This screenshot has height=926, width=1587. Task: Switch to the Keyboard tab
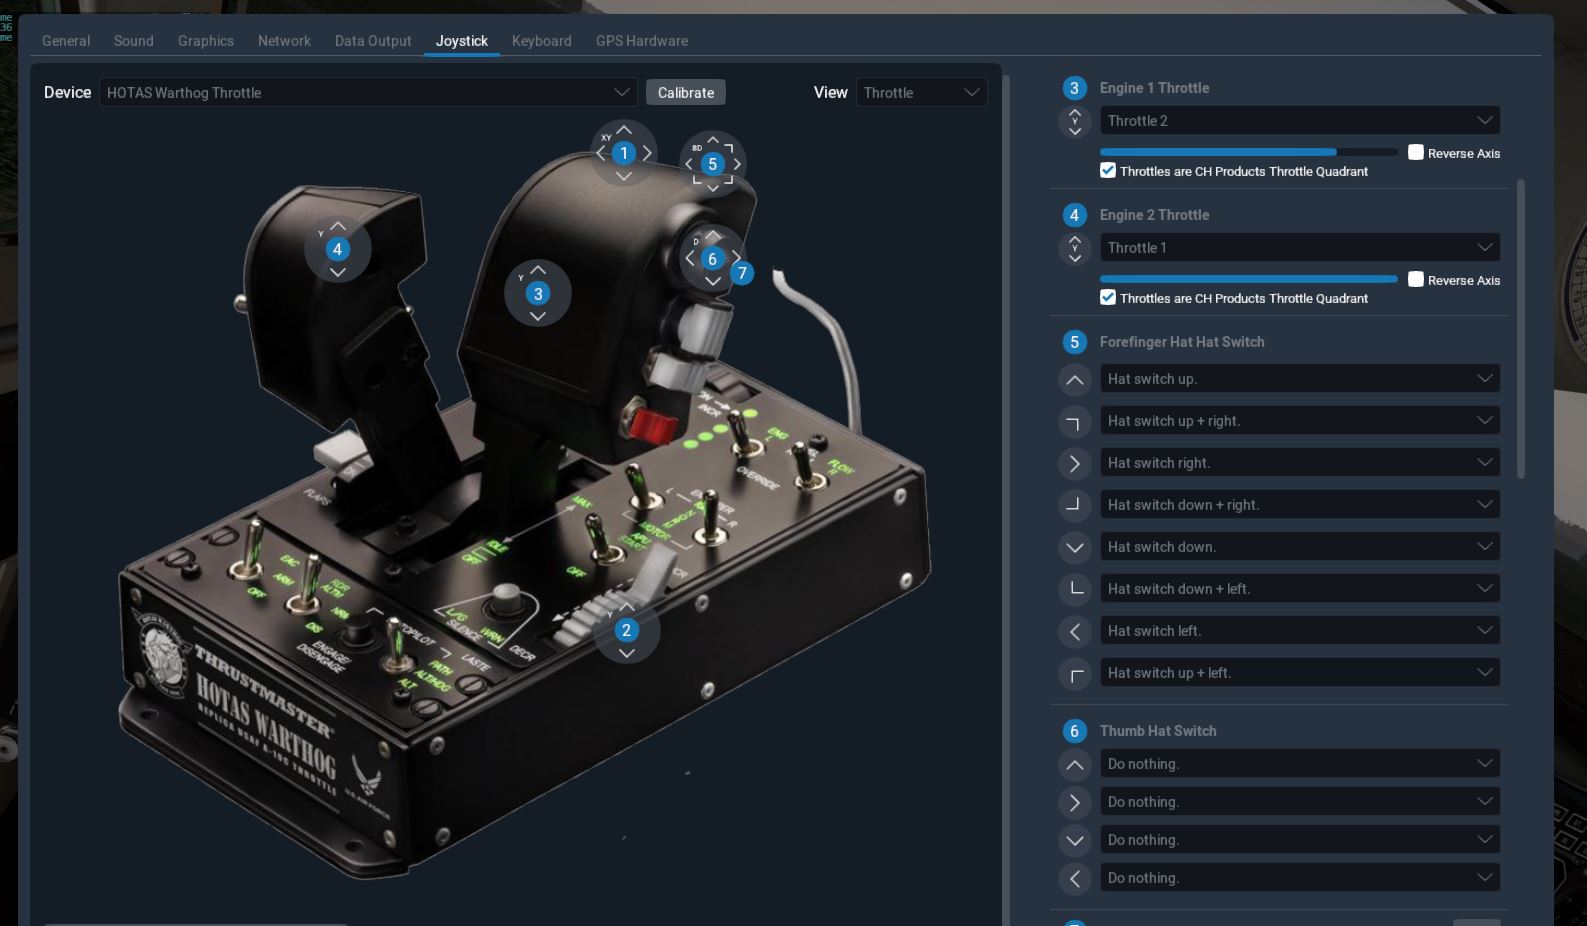pyautogui.click(x=542, y=41)
